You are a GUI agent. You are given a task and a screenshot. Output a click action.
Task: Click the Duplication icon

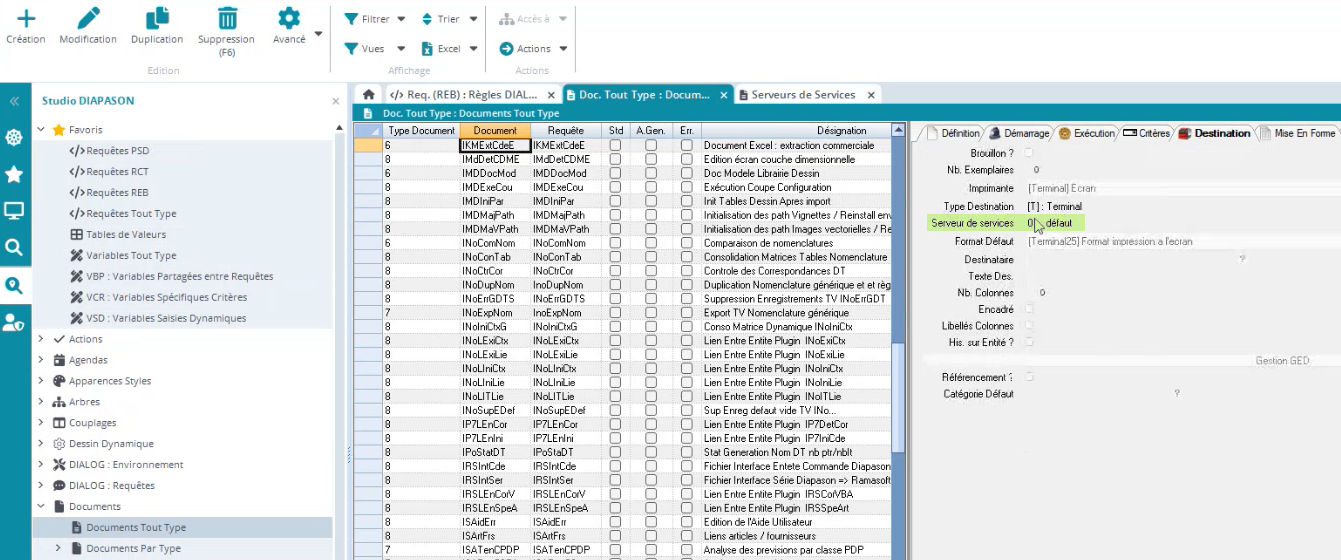coord(157,19)
